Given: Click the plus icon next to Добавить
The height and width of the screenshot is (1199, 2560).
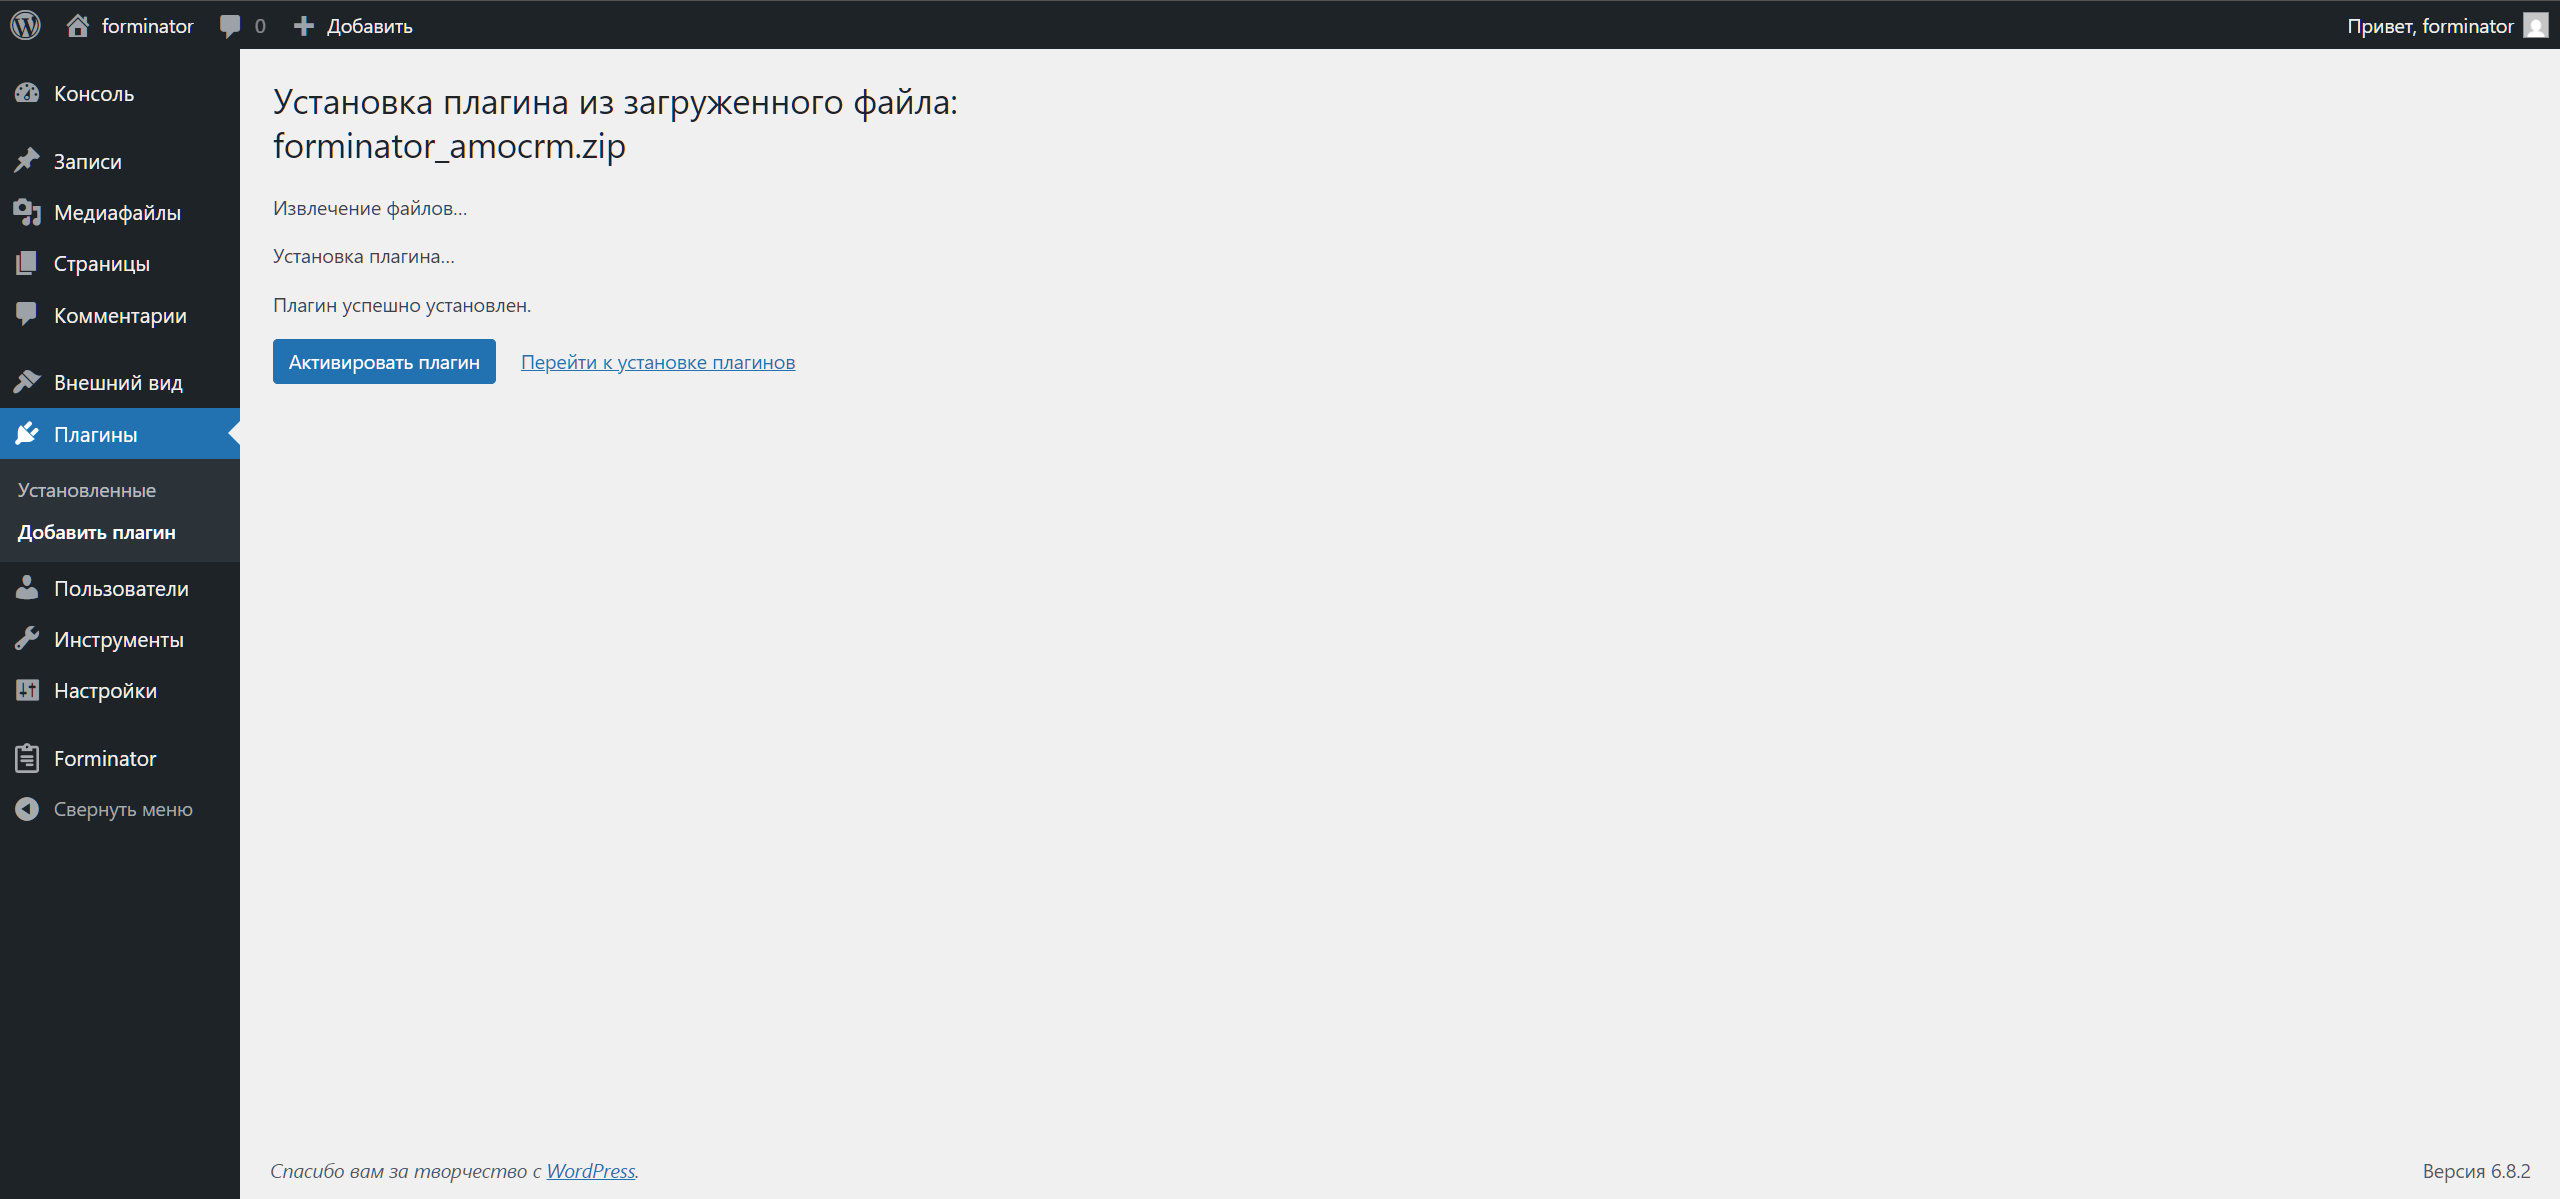Looking at the screenshot, I should click(304, 26).
